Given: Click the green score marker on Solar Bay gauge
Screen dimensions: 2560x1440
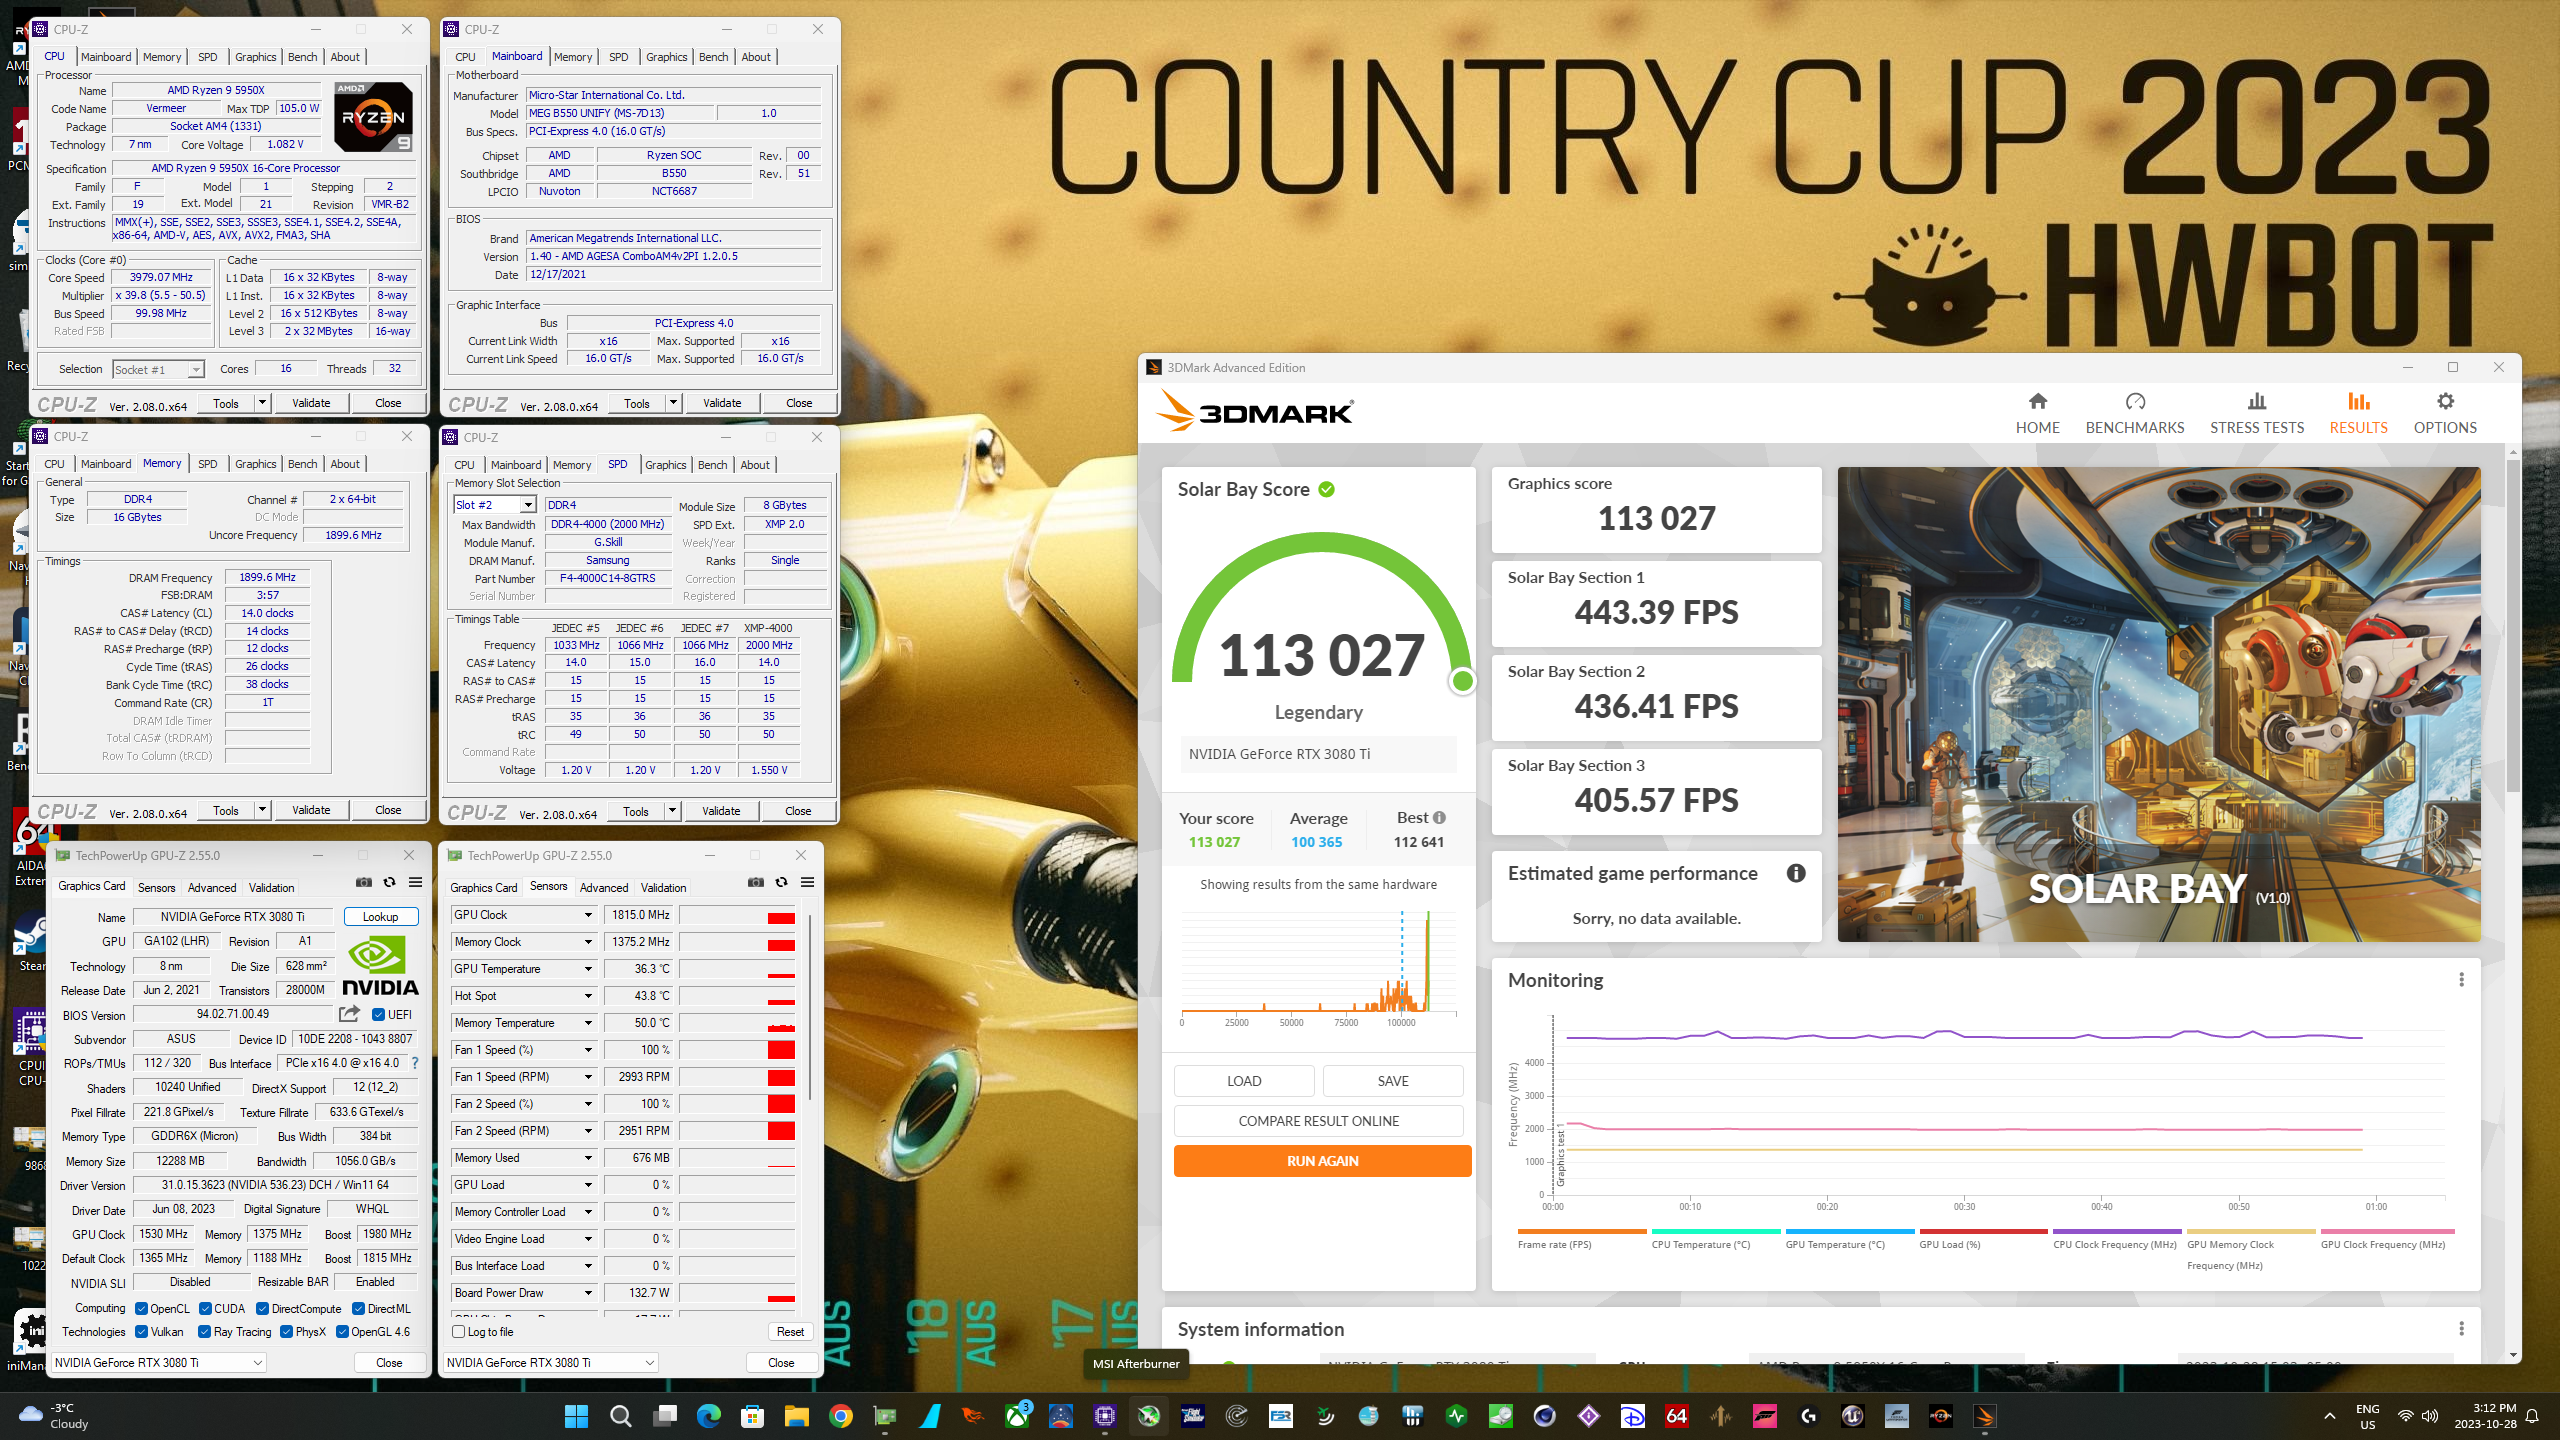Looking at the screenshot, I should point(1462,681).
